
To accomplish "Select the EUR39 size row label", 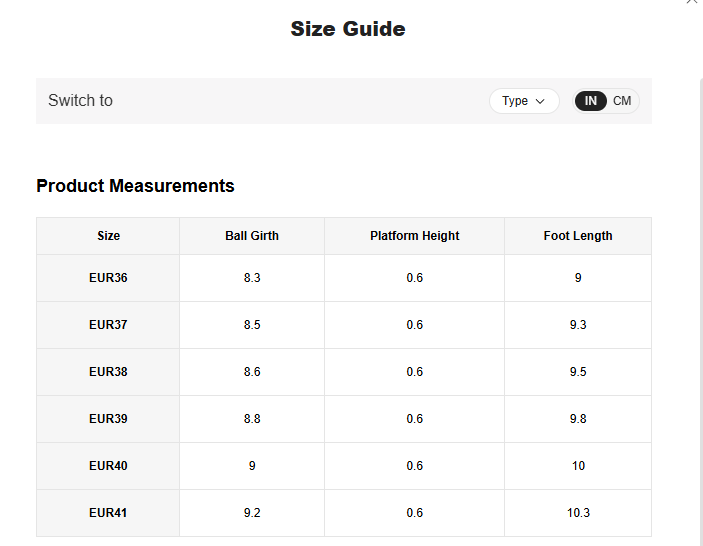I will (x=108, y=419).
